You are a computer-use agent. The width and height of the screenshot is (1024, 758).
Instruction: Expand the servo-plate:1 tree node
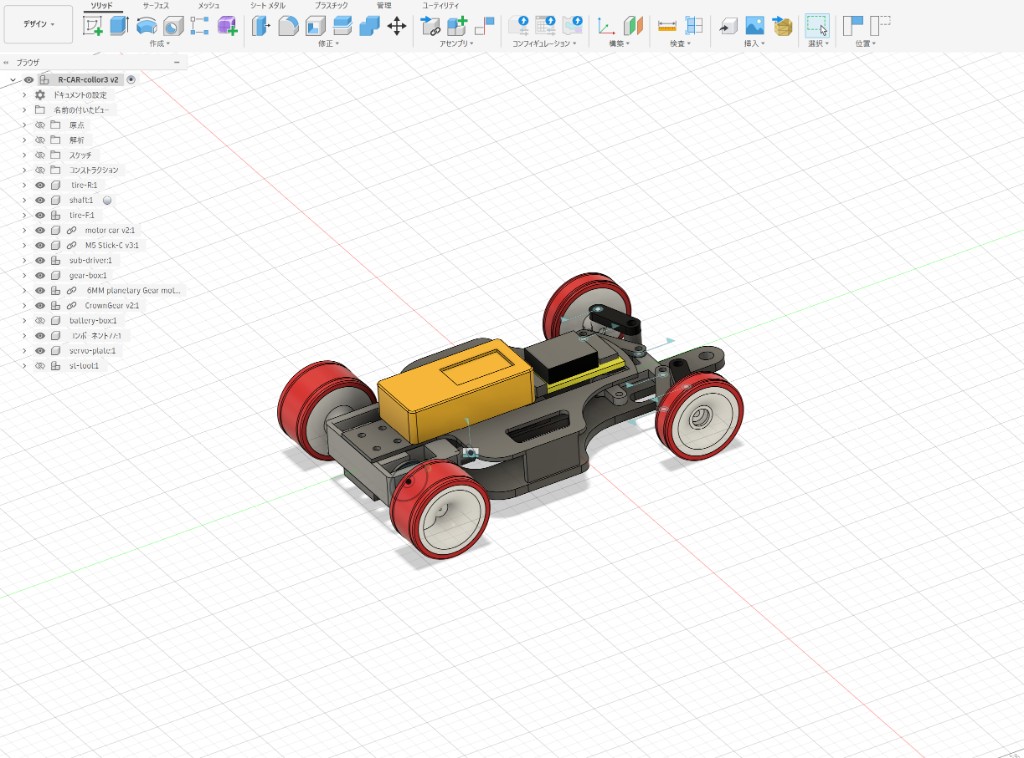pos(24,351)
